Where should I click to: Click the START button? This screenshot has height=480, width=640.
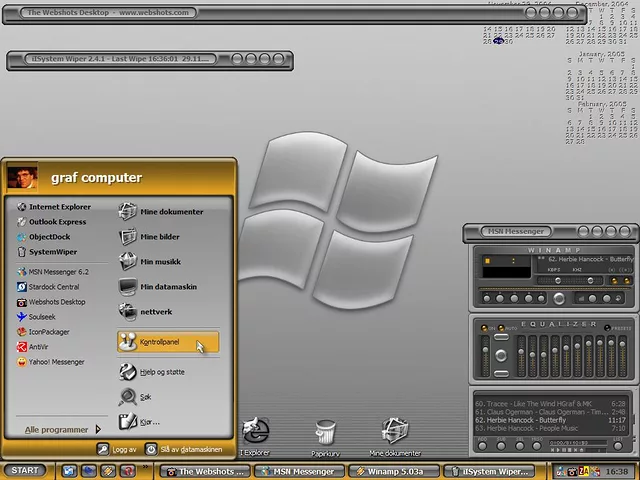tap(24, 470)
